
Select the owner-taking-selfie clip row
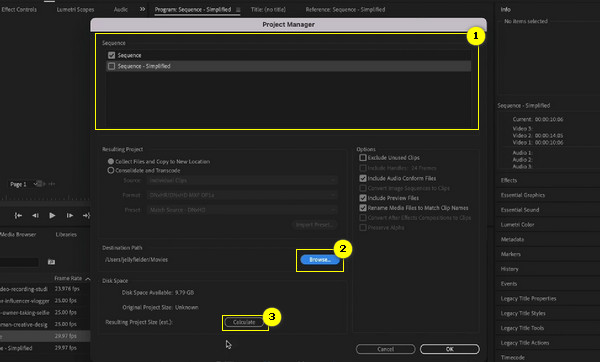point(45,313)
